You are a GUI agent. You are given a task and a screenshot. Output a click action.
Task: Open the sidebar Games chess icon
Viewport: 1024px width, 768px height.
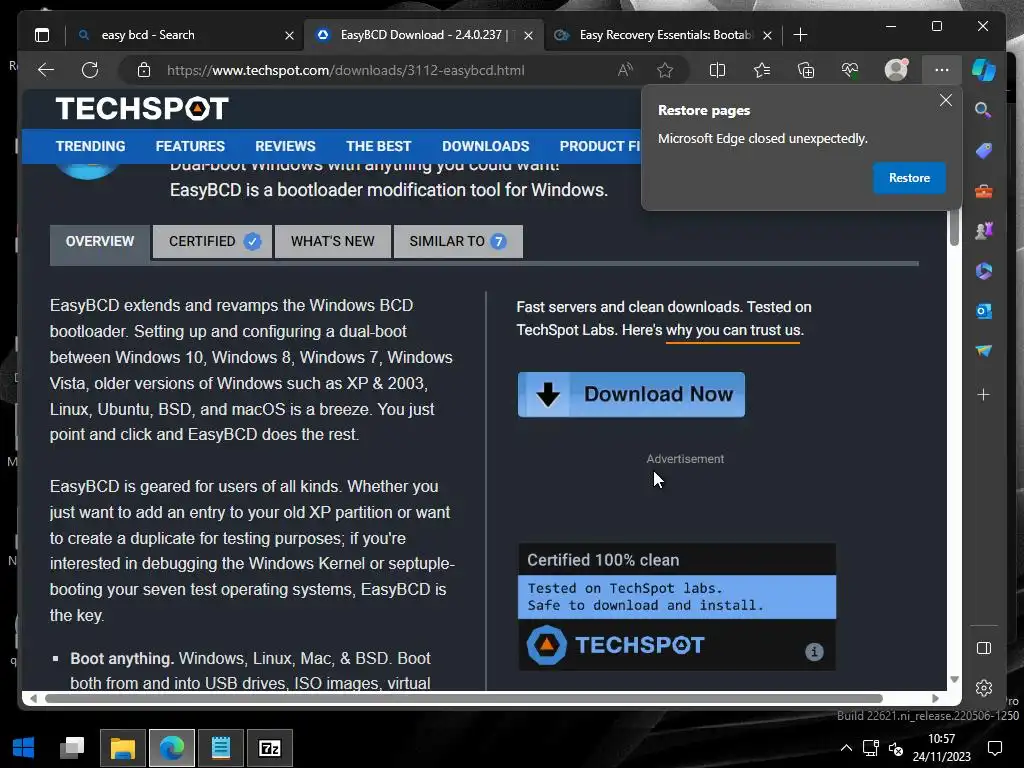[x=984, y=231]
